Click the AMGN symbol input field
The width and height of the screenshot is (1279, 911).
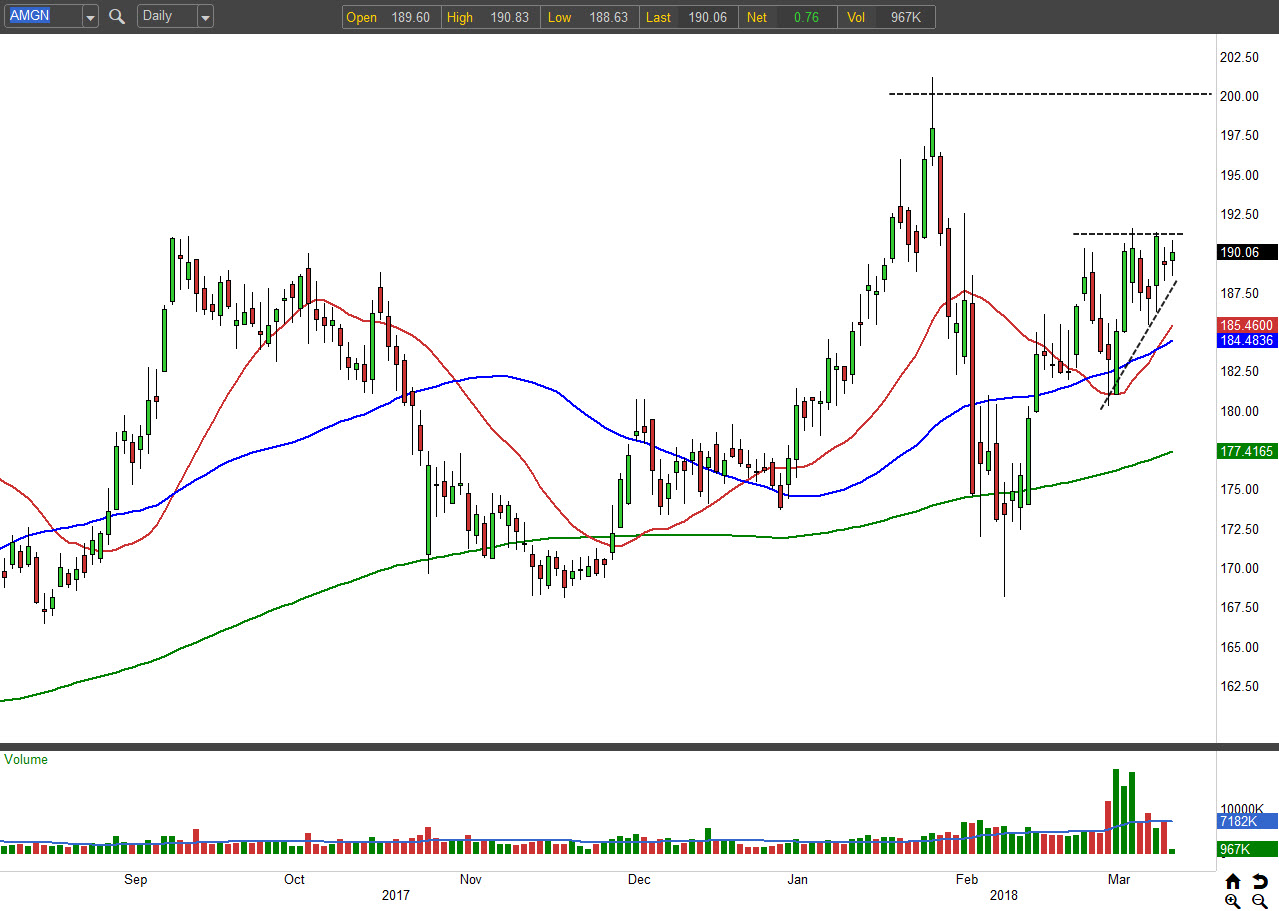coord(42,16)
